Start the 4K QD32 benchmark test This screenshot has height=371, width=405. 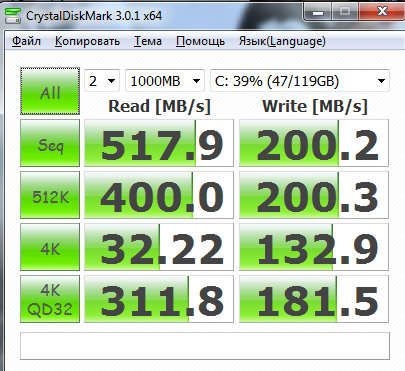click(x=50, y=299)
